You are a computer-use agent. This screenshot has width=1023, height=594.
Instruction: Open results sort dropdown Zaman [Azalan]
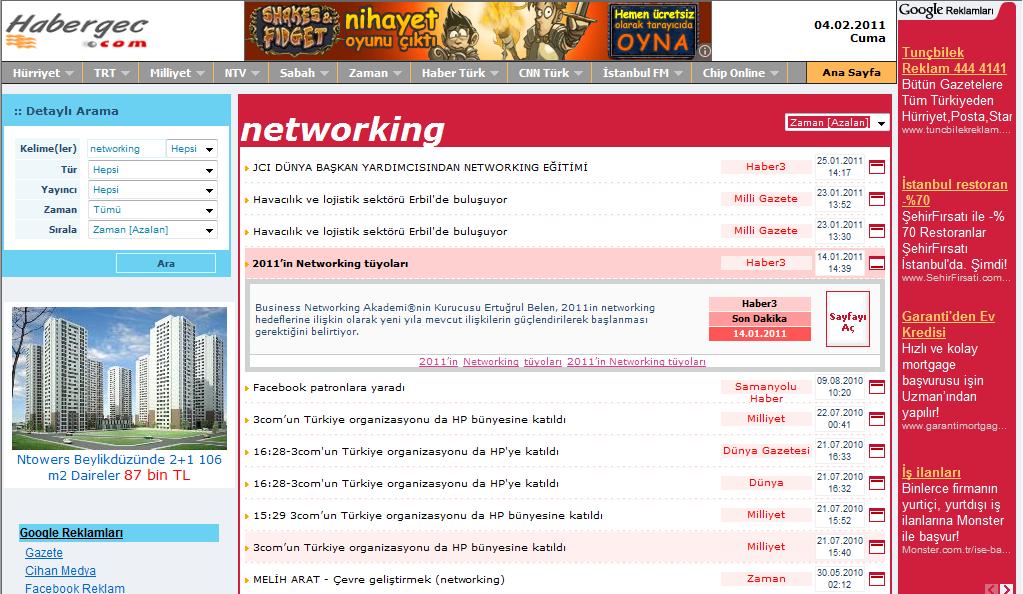837,123
